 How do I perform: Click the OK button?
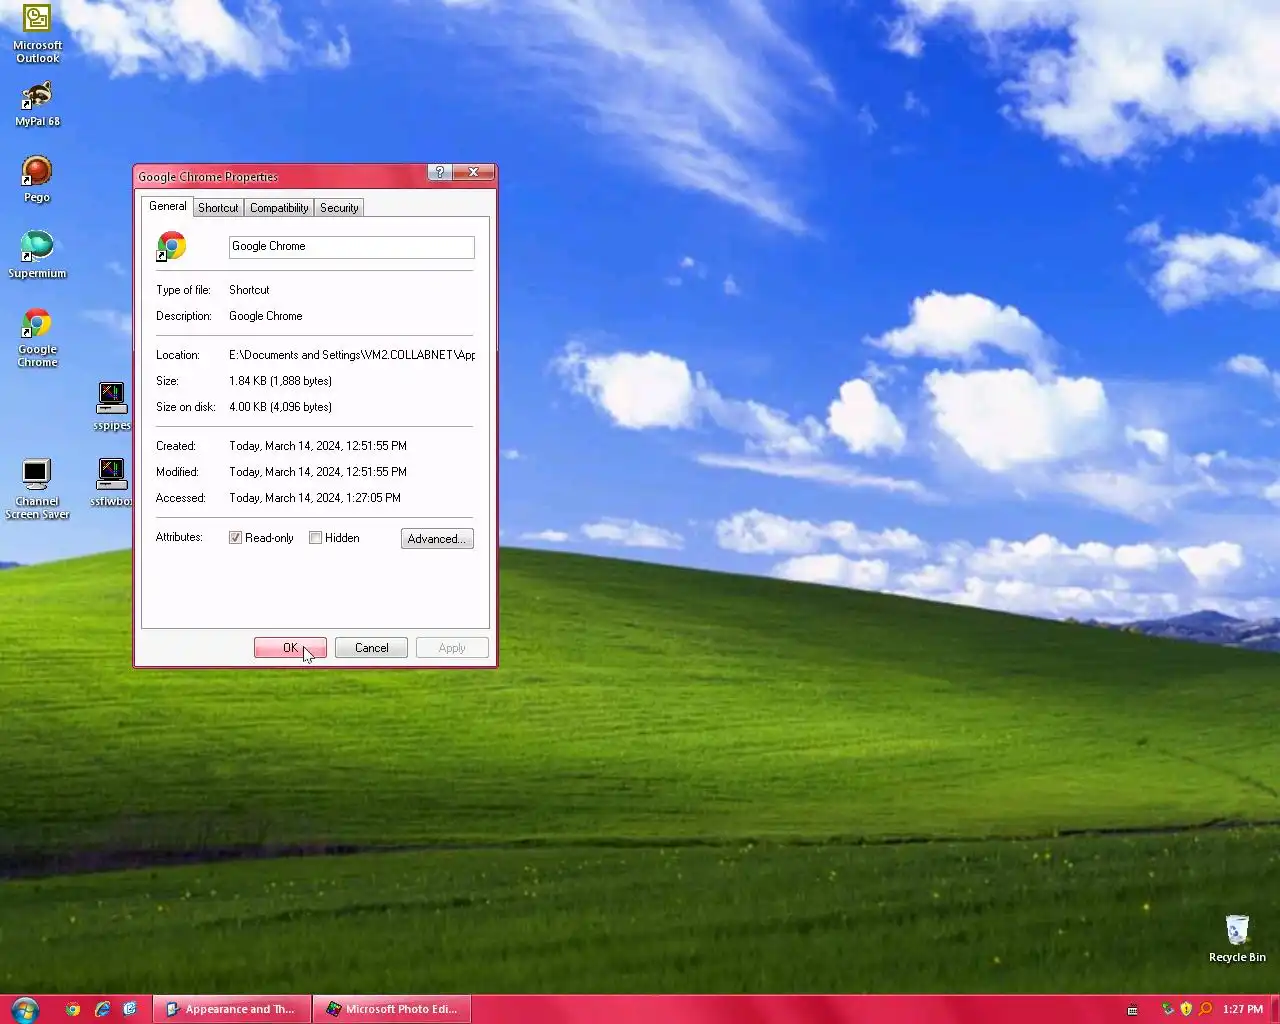click(x=290, y=648)
